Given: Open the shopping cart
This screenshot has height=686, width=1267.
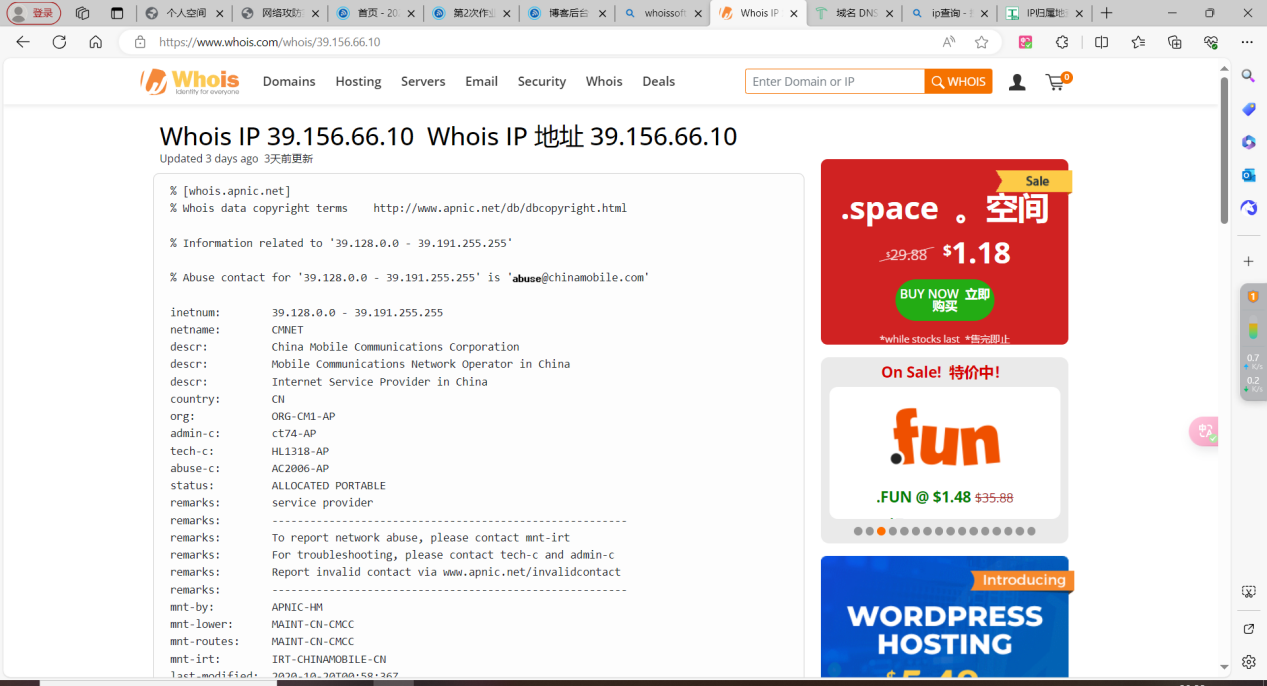Looking at the screenshot, I should pos(1056,82).
